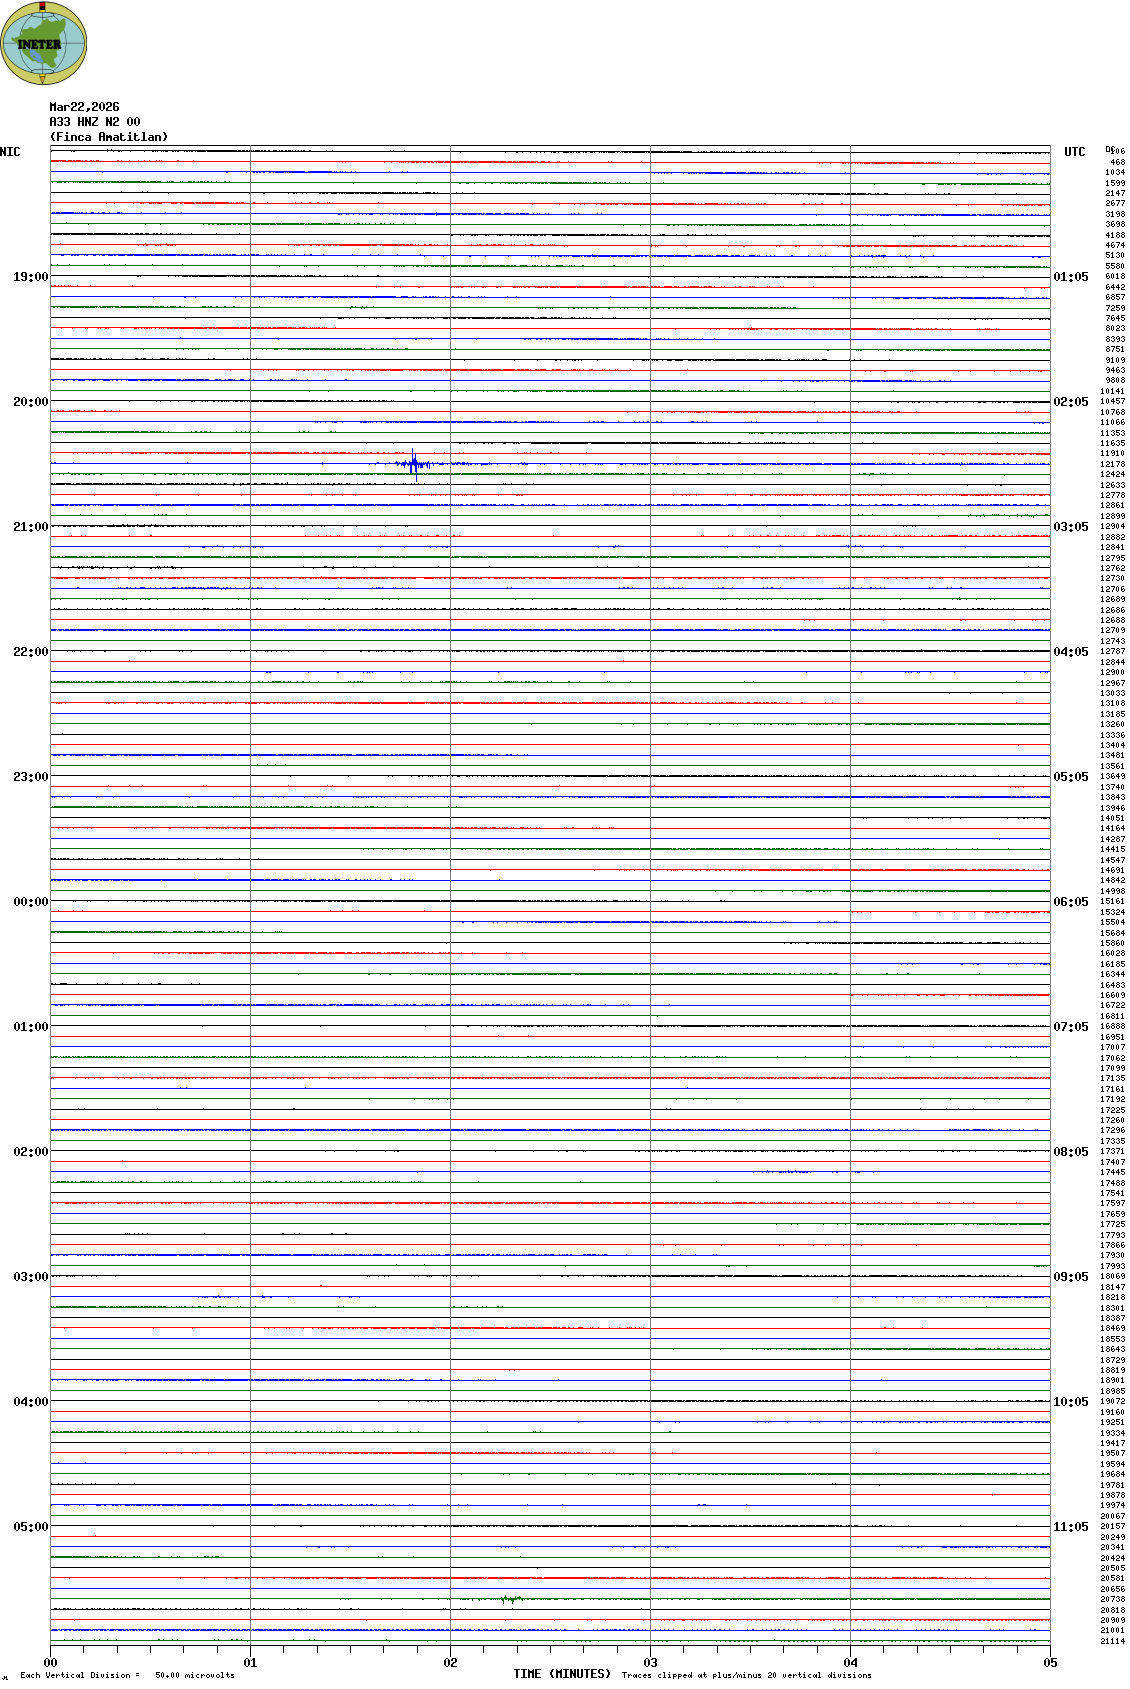Click the UTC timezone label

pos(1074,152)
